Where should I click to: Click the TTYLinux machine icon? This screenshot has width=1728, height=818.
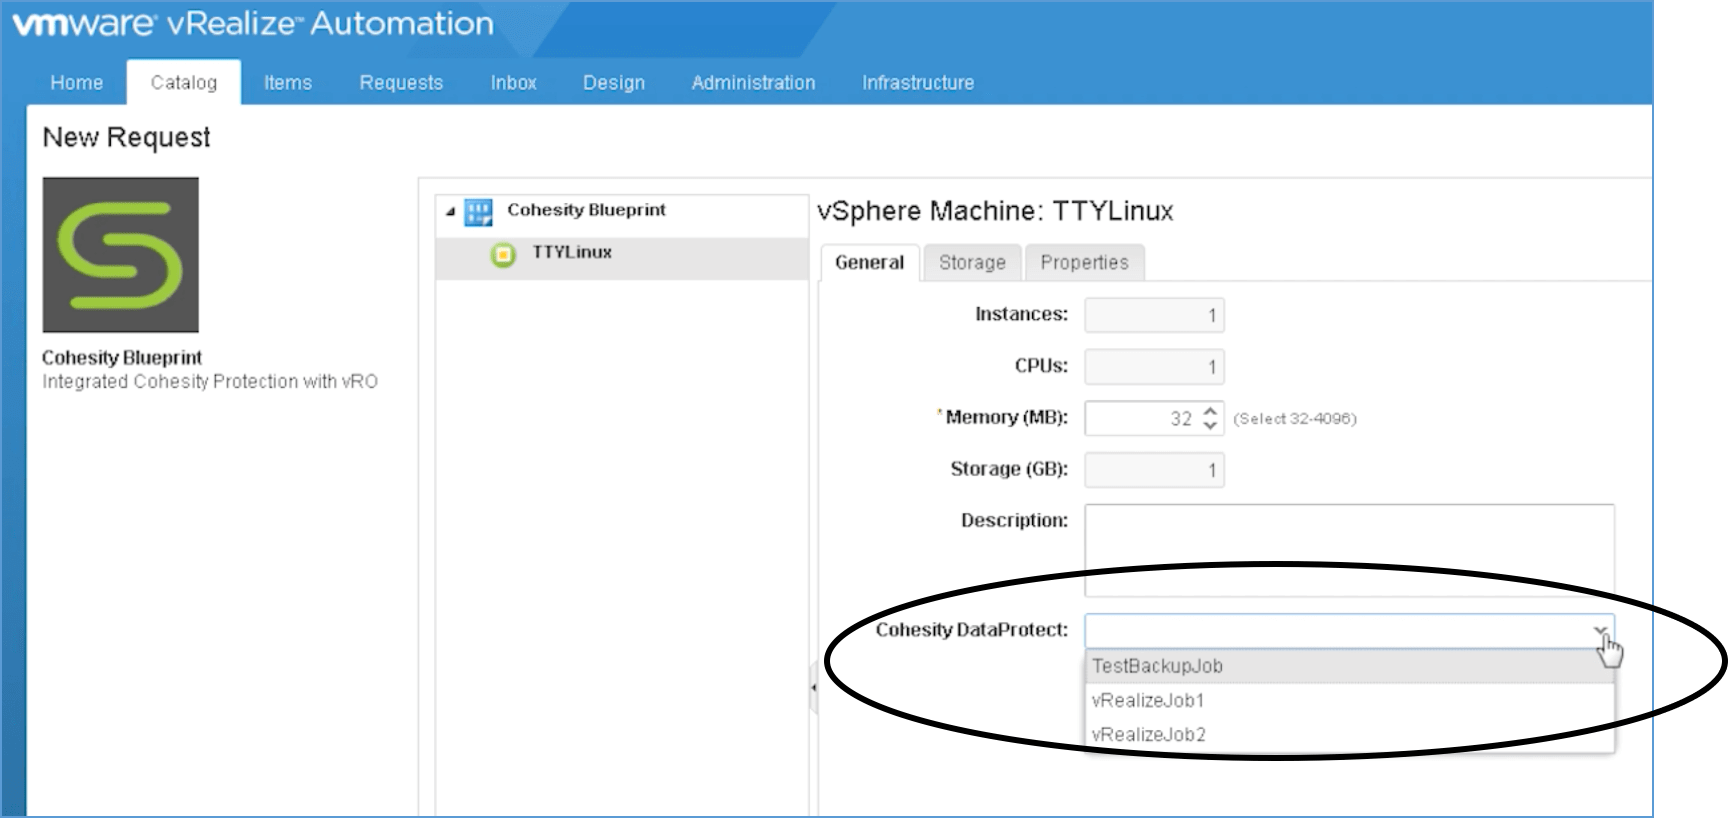pyautogui.click(x=503, y=254)
